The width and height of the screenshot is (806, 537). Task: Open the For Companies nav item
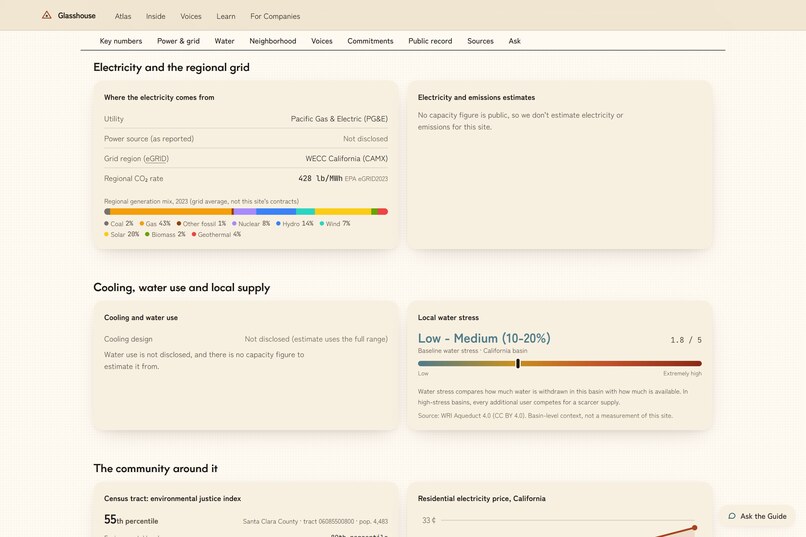275,16
